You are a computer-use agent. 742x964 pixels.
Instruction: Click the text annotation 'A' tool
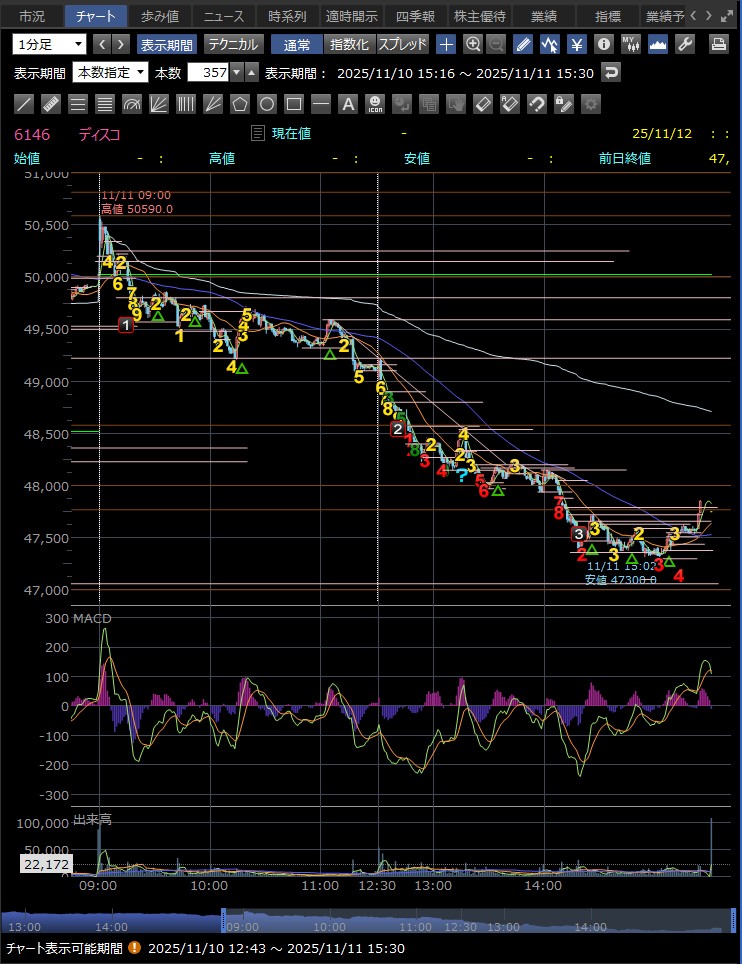click(348, 104)
